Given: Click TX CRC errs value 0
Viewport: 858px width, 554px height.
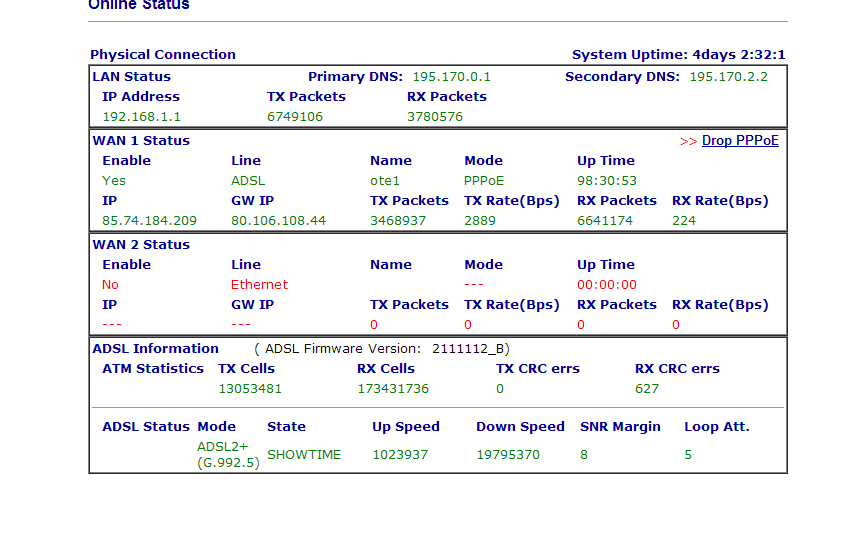Looking at the screenshot, I should coord(500,389).
